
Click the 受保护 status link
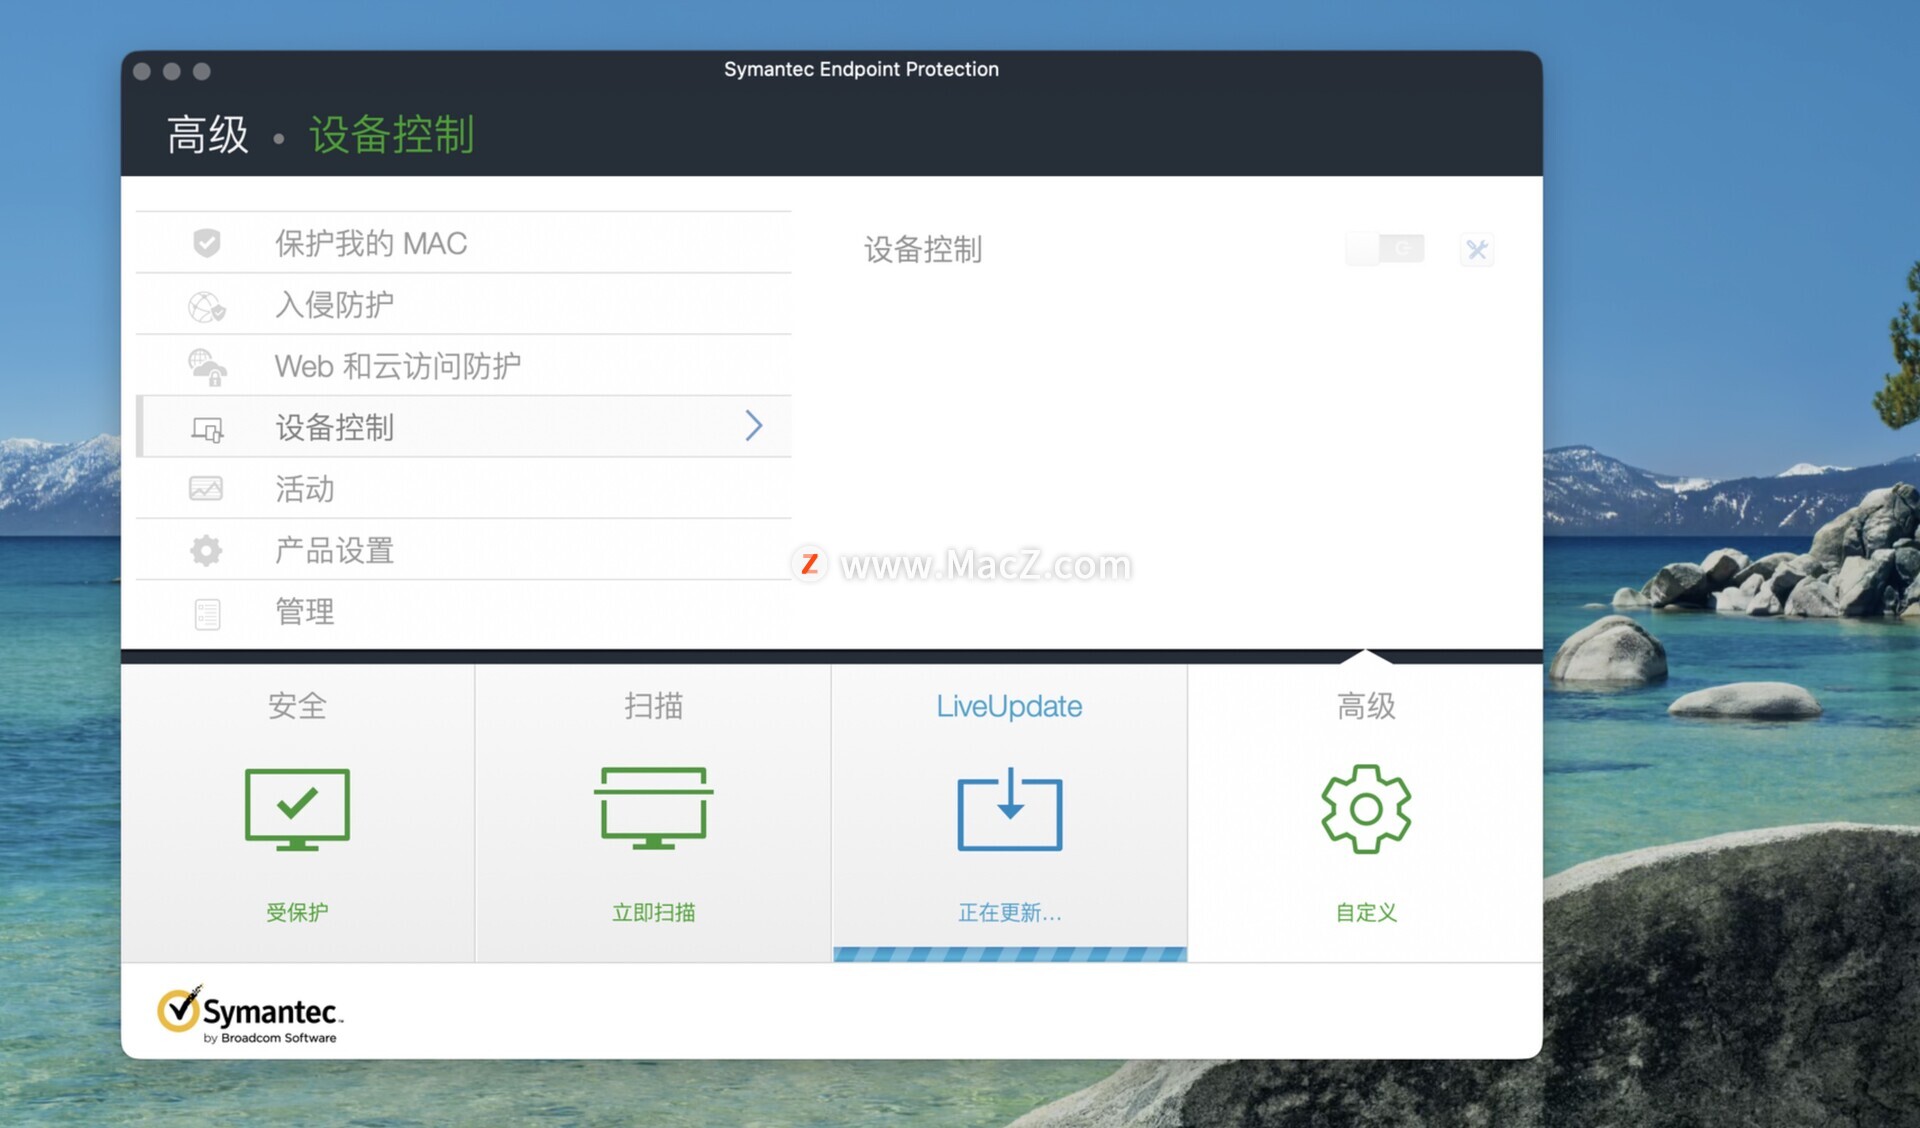(x=297, y=912)
